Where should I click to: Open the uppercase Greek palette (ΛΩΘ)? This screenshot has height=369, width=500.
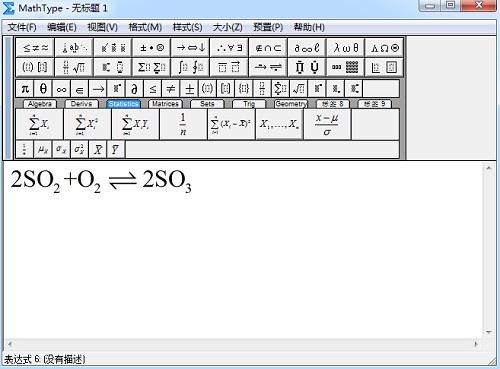tap(385, 48)
